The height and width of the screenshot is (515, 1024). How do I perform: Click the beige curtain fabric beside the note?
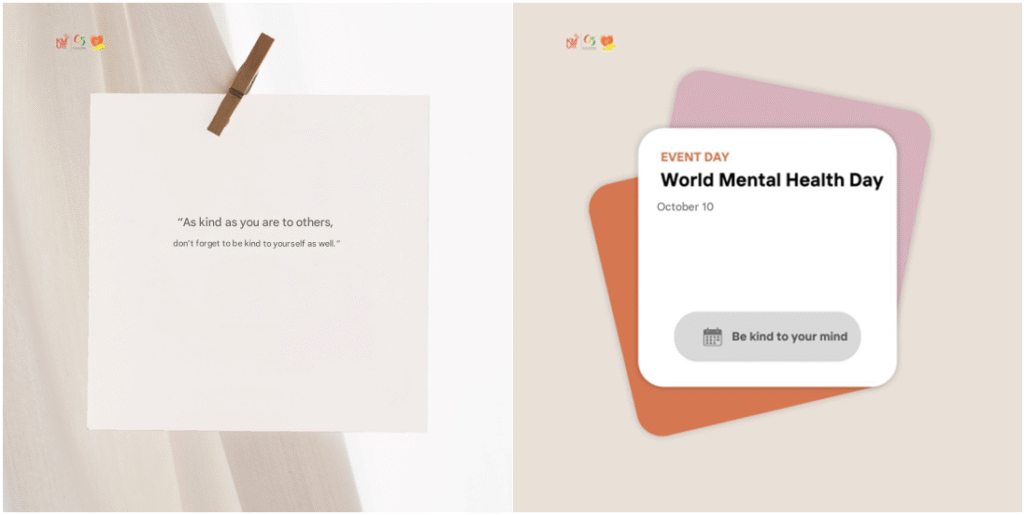tap(46, 261)
